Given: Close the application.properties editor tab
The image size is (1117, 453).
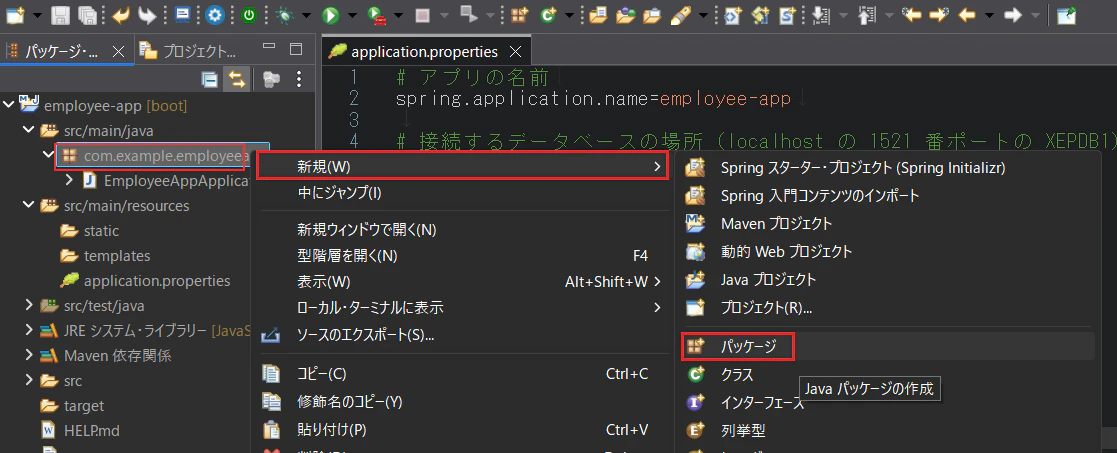Looking at the screenshot, I should coord(516,51).
